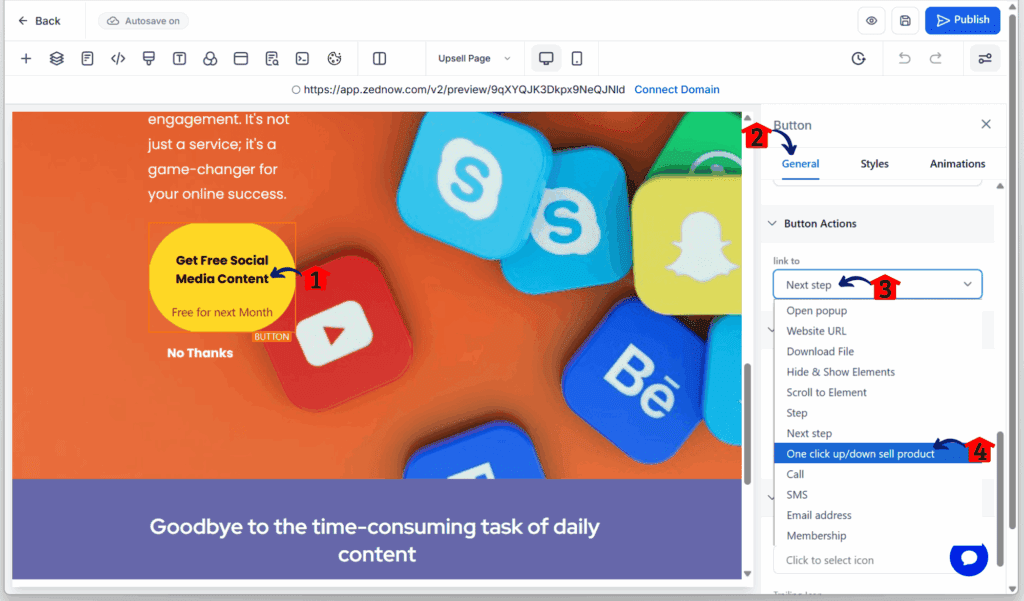The height and width of the screenshot is (601, 1024).
Task: Toggle the split columns view icon
Action: [379, 59]
